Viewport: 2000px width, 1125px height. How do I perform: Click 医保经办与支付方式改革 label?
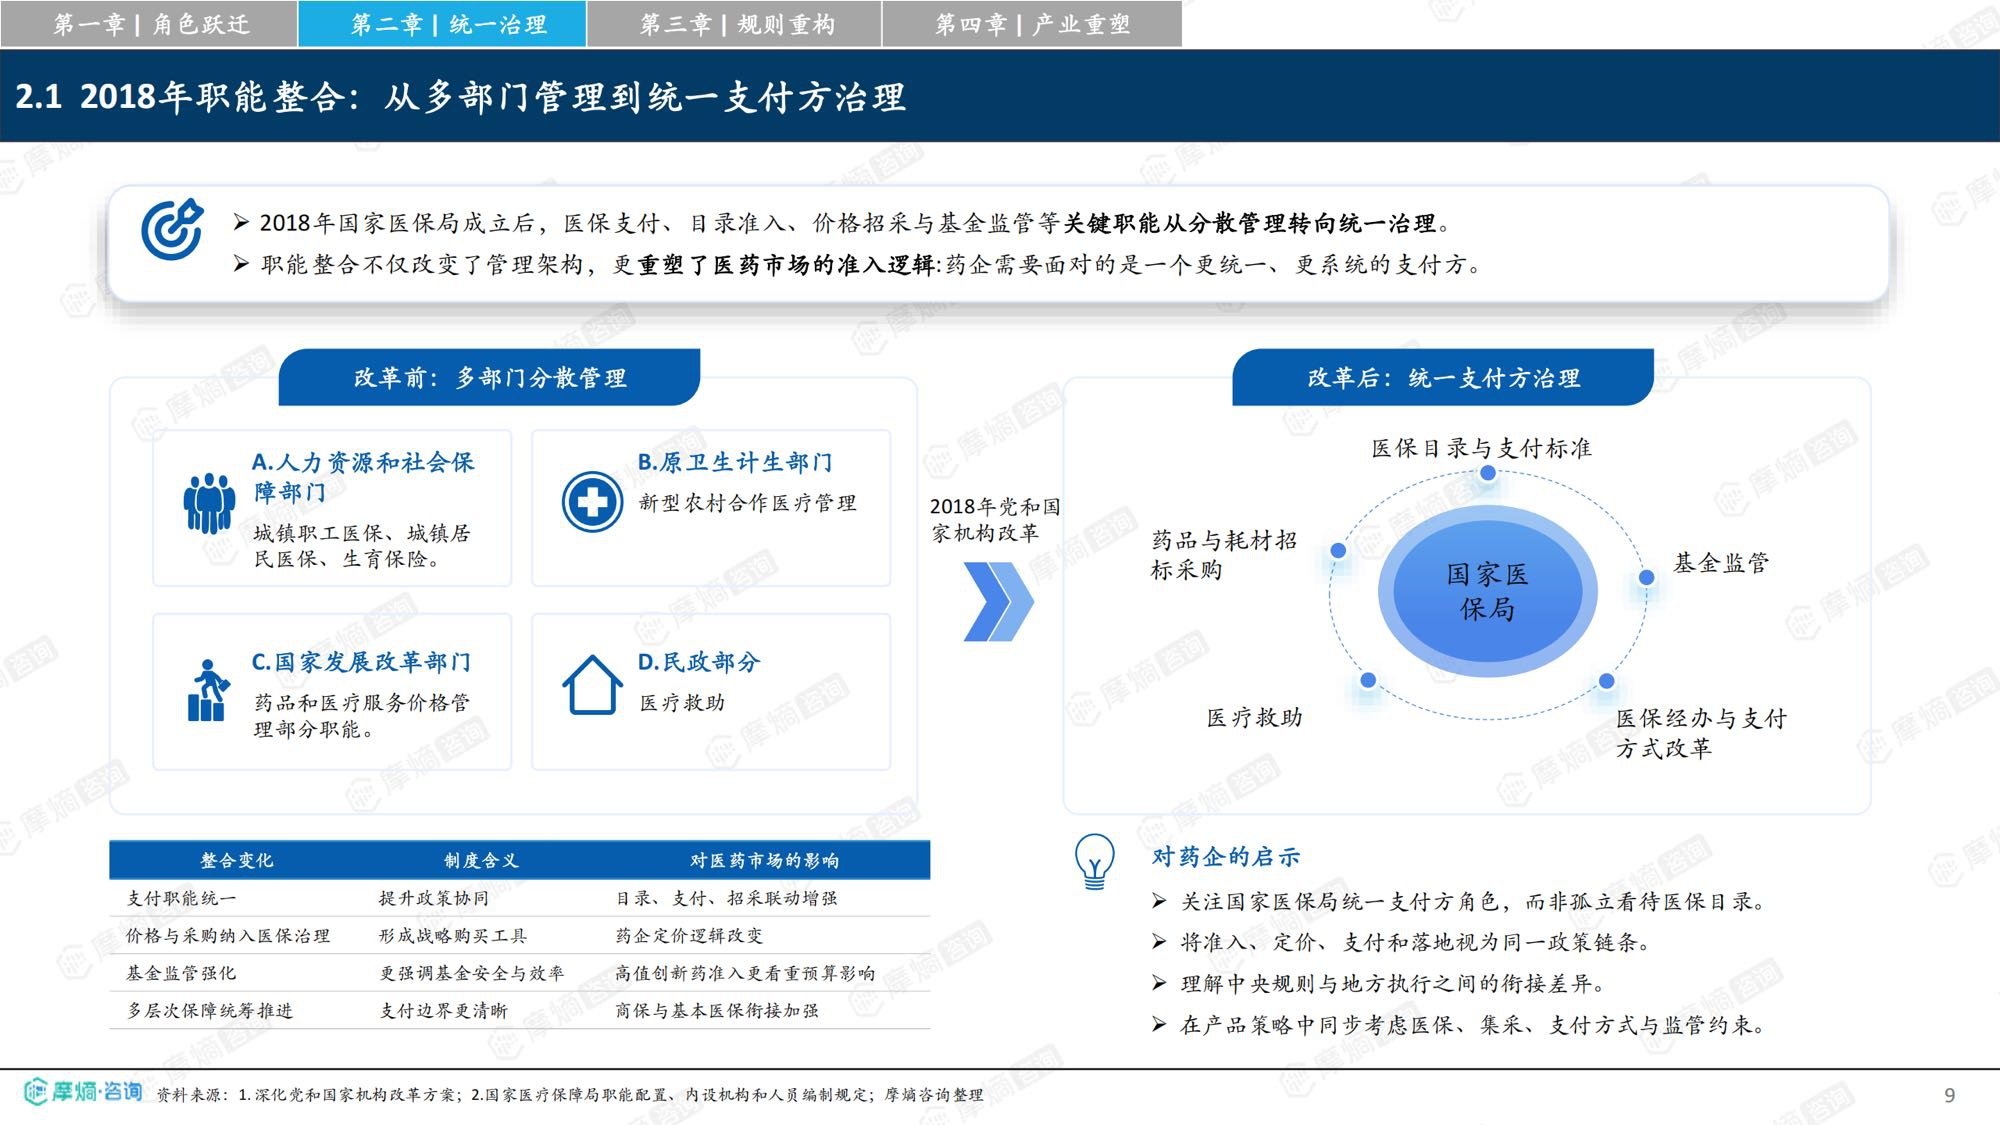1701,733
